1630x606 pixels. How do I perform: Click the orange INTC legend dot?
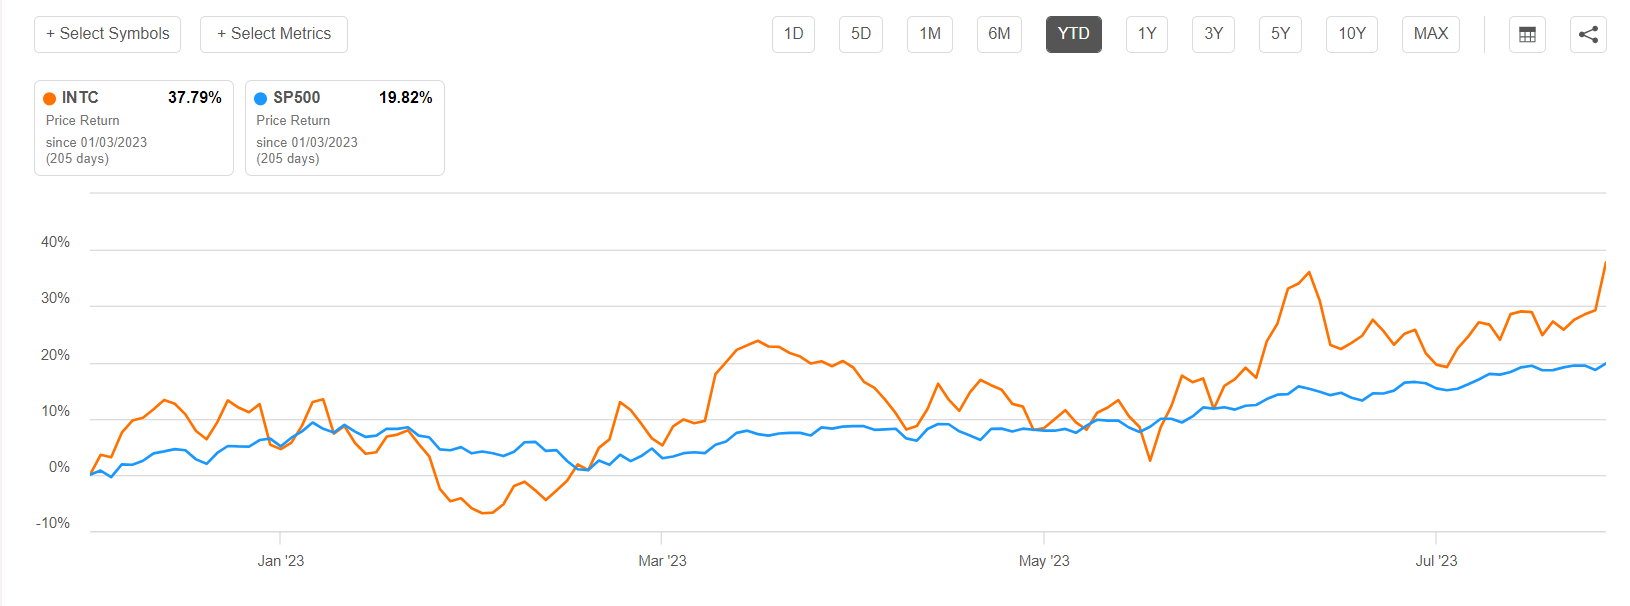tap(50, 98)
